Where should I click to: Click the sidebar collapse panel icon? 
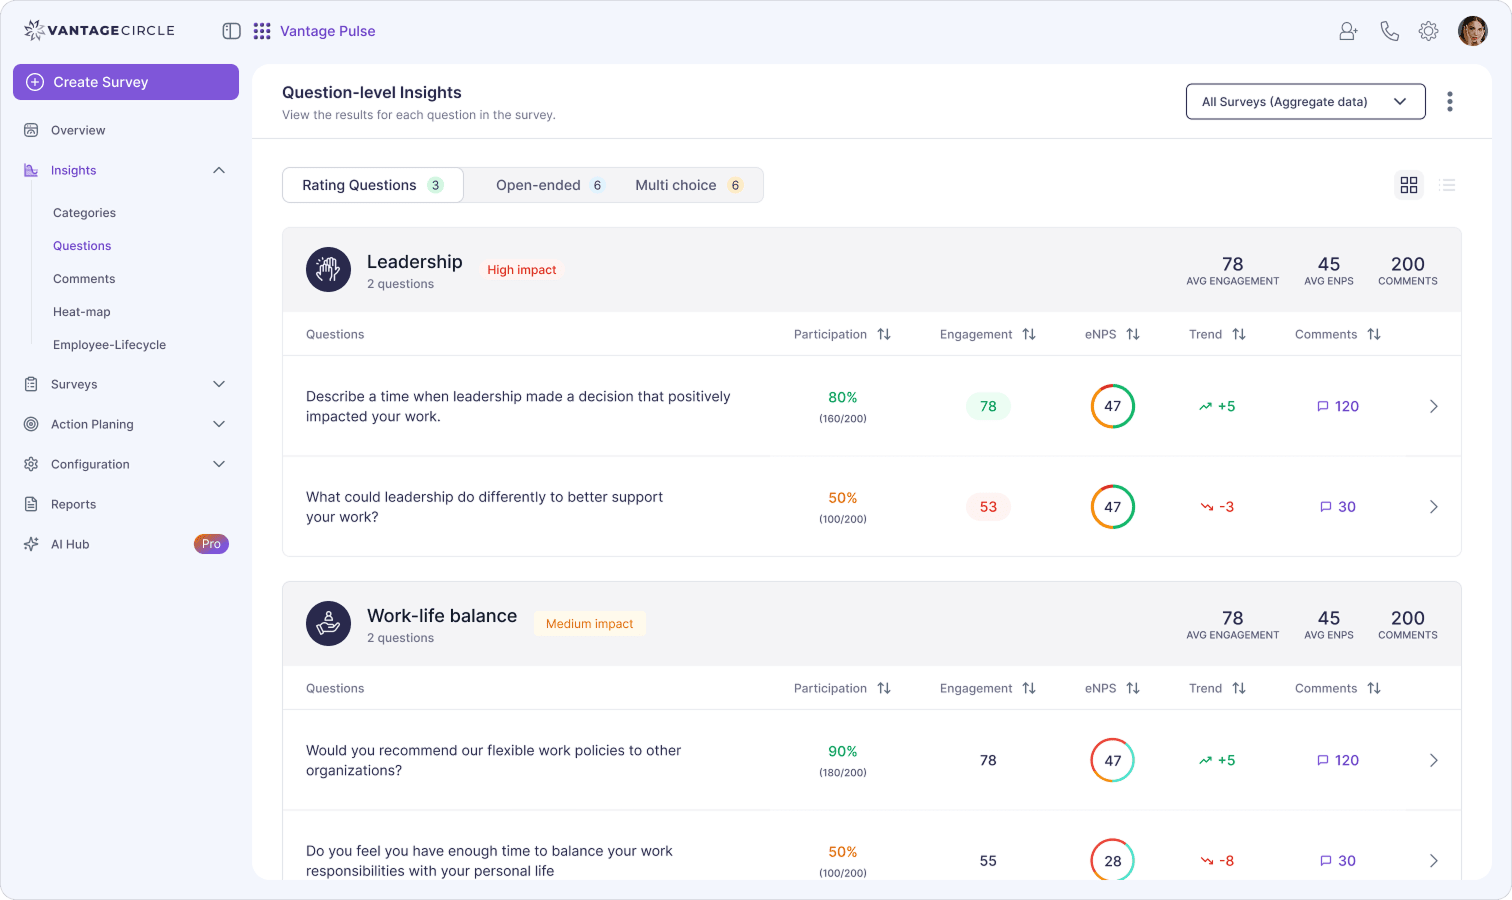[231, 31]
